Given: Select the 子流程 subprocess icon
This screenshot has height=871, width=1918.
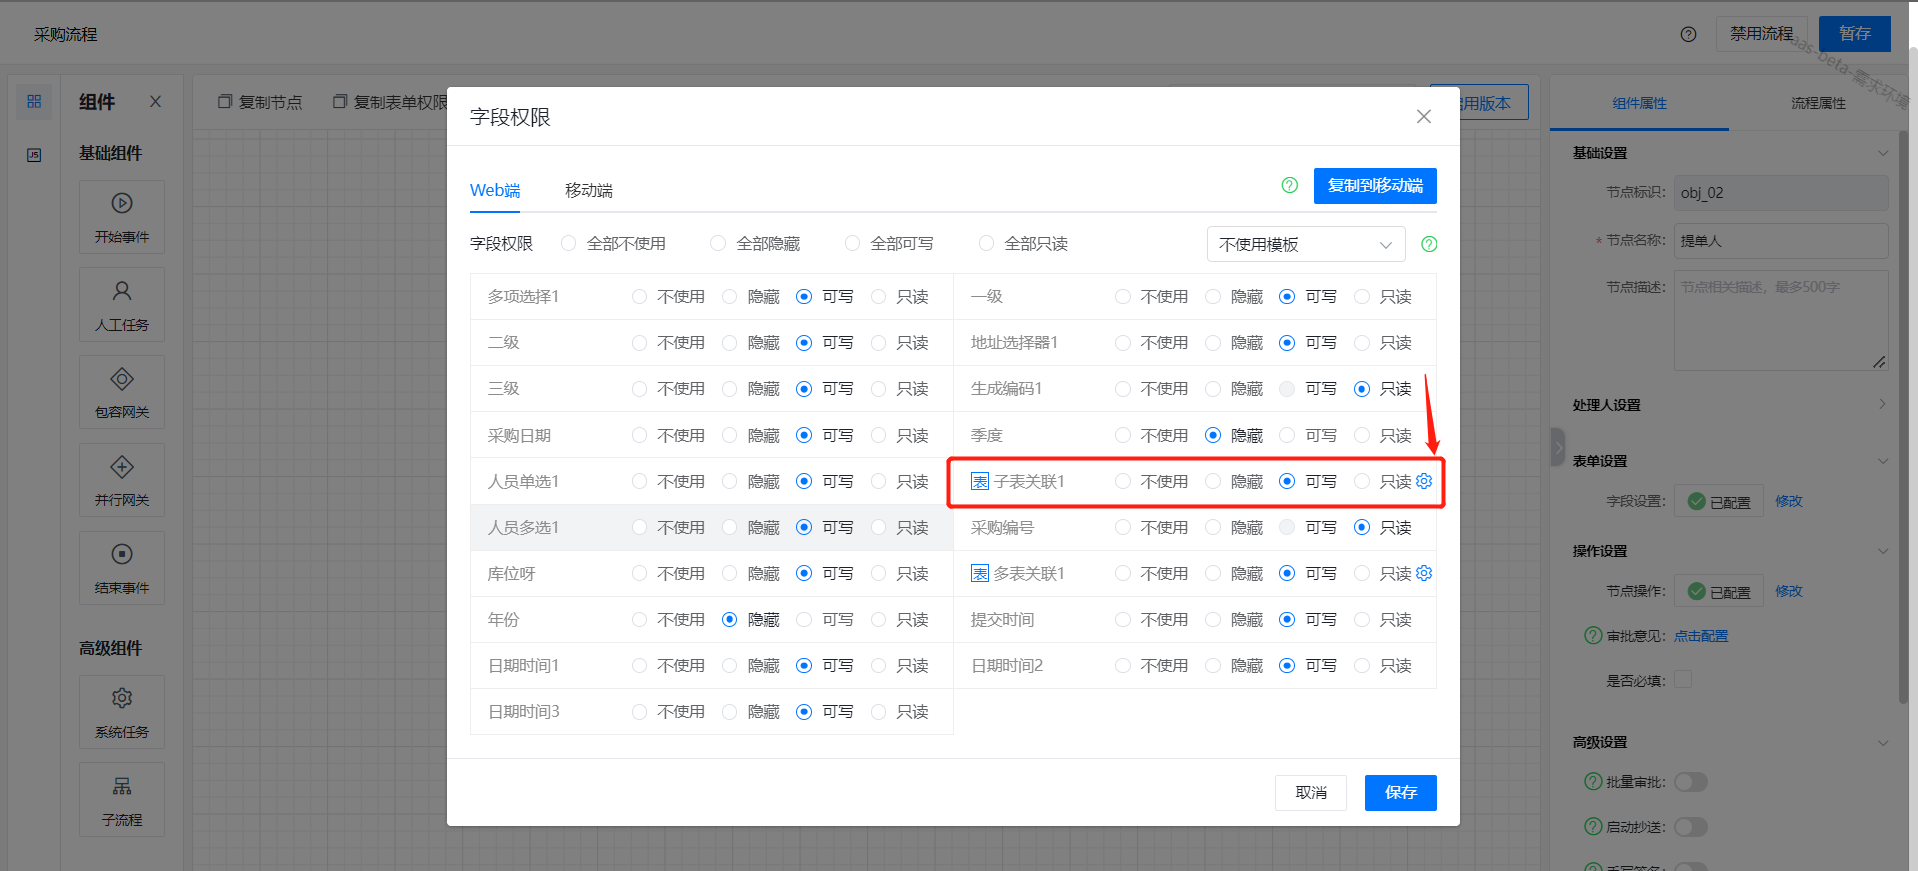Looking at the screenshot, I should click(x=122, y=786).
